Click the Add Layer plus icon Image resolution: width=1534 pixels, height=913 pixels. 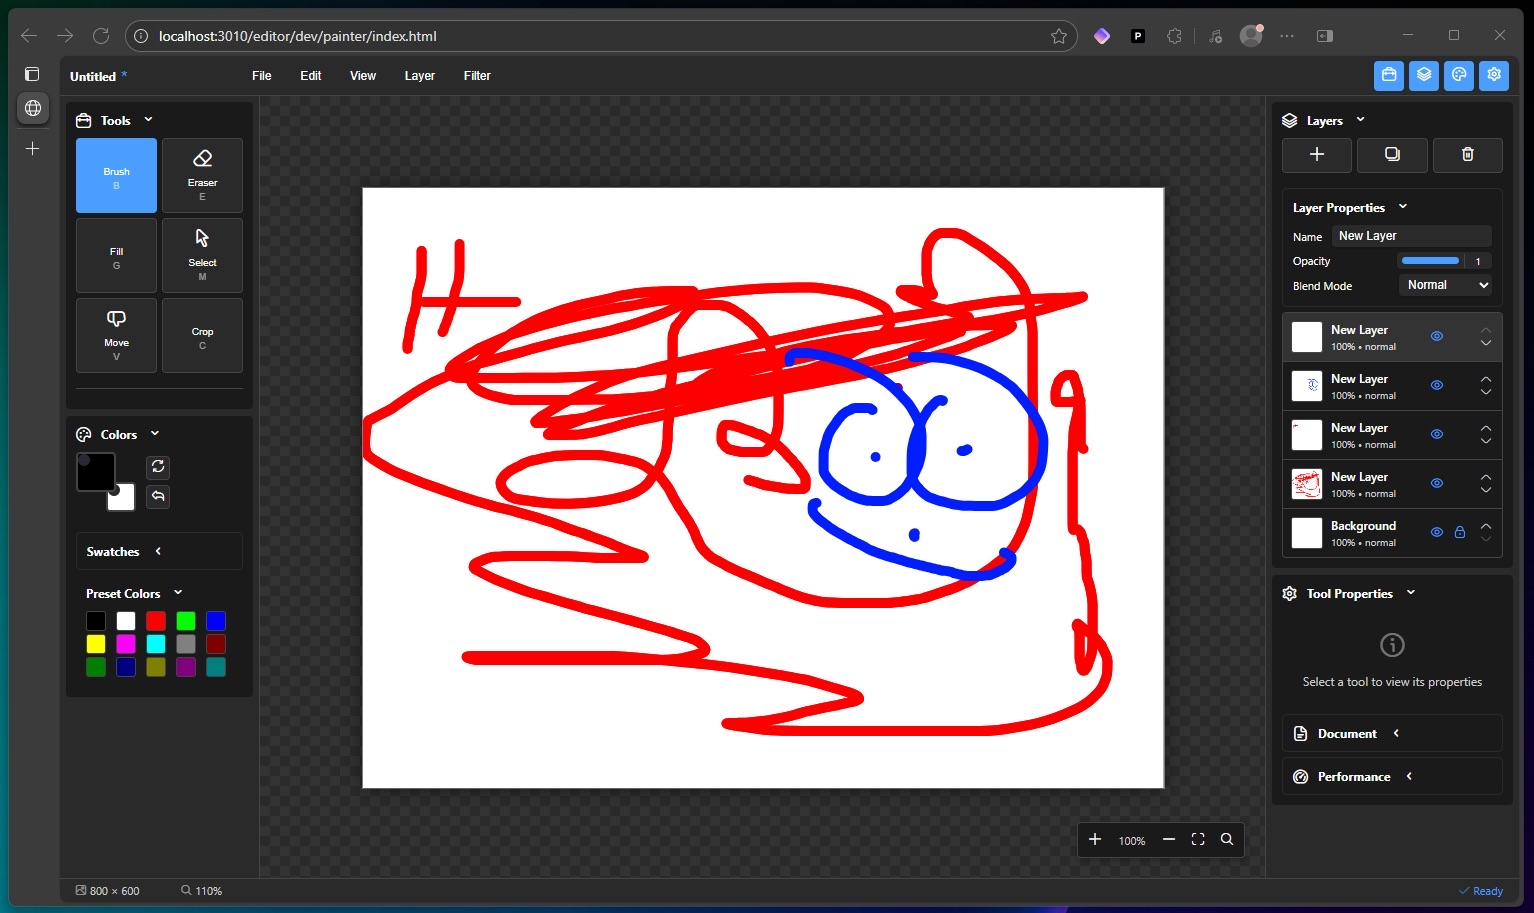tap(1316, 155)
